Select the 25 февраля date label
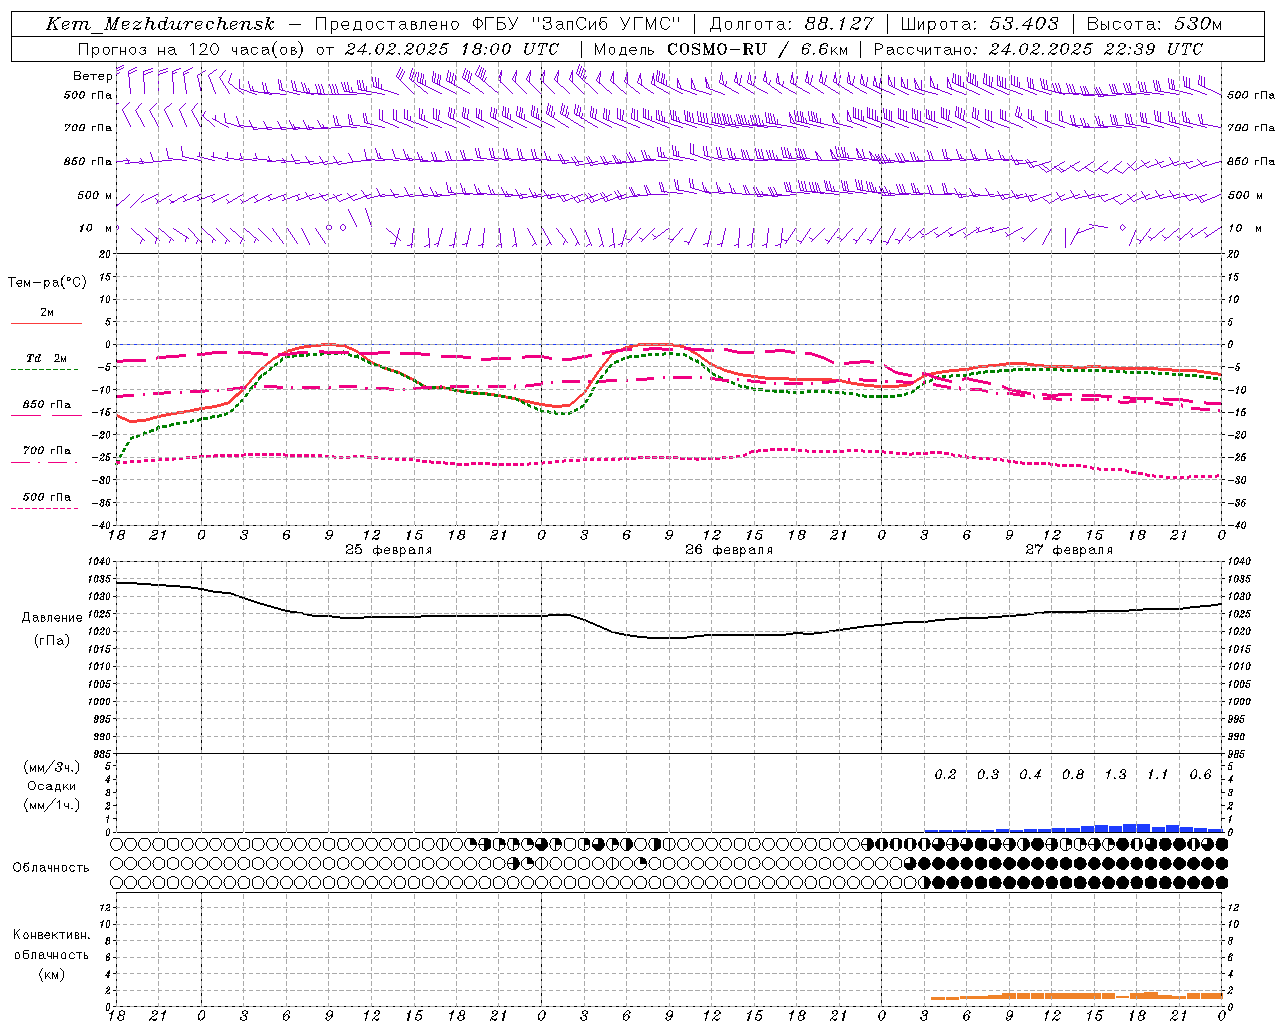1280x1024 pixels. (x=389, y=550)
